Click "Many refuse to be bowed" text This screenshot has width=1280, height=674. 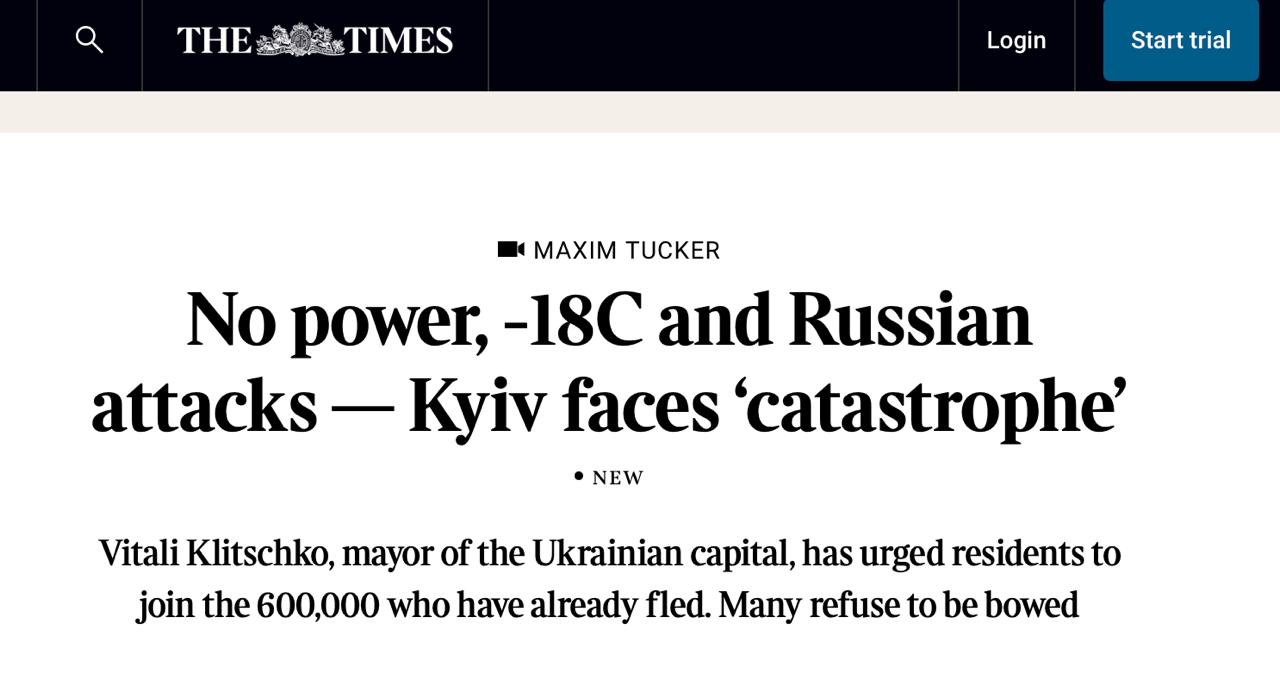[x=898, y=605]
